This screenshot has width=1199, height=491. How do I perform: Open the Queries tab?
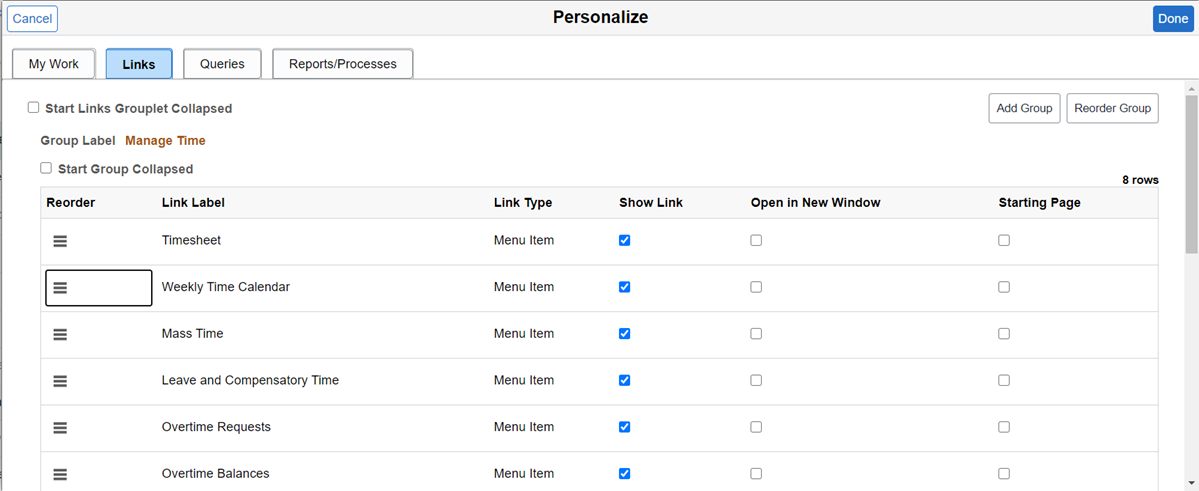[x=222, y=64]
